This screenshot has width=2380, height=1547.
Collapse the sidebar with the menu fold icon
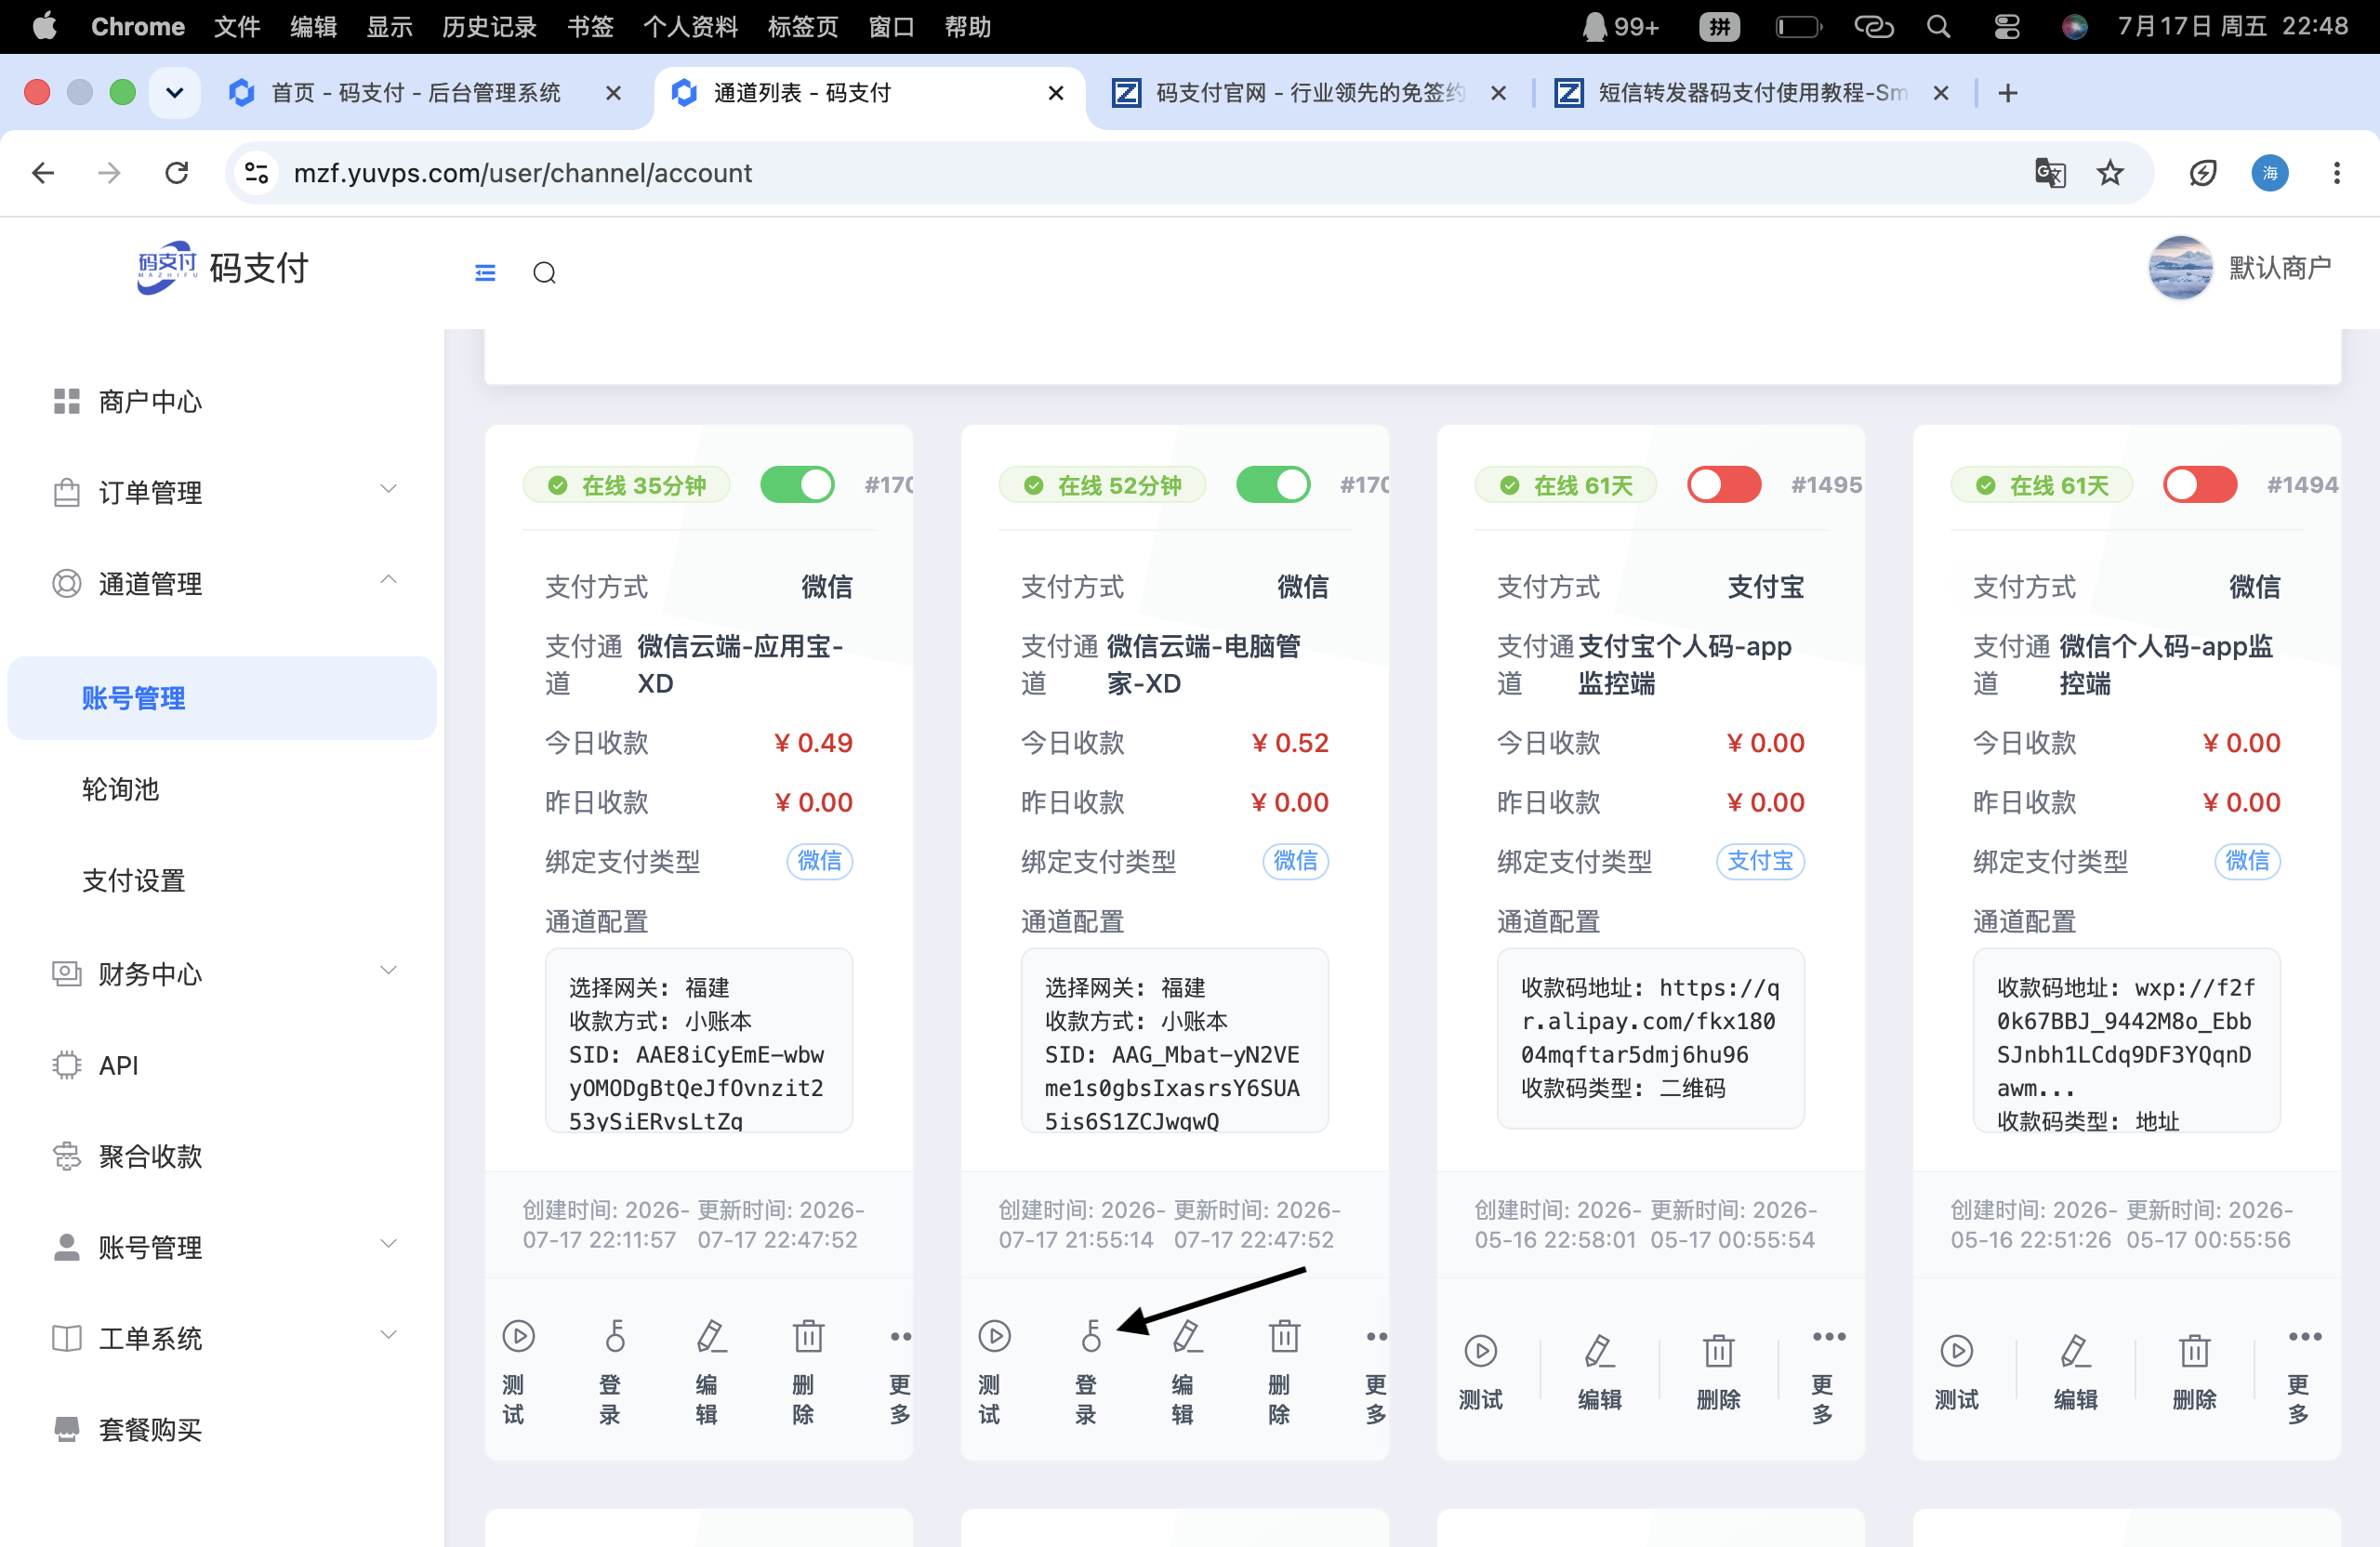click(x=485, y=272)
